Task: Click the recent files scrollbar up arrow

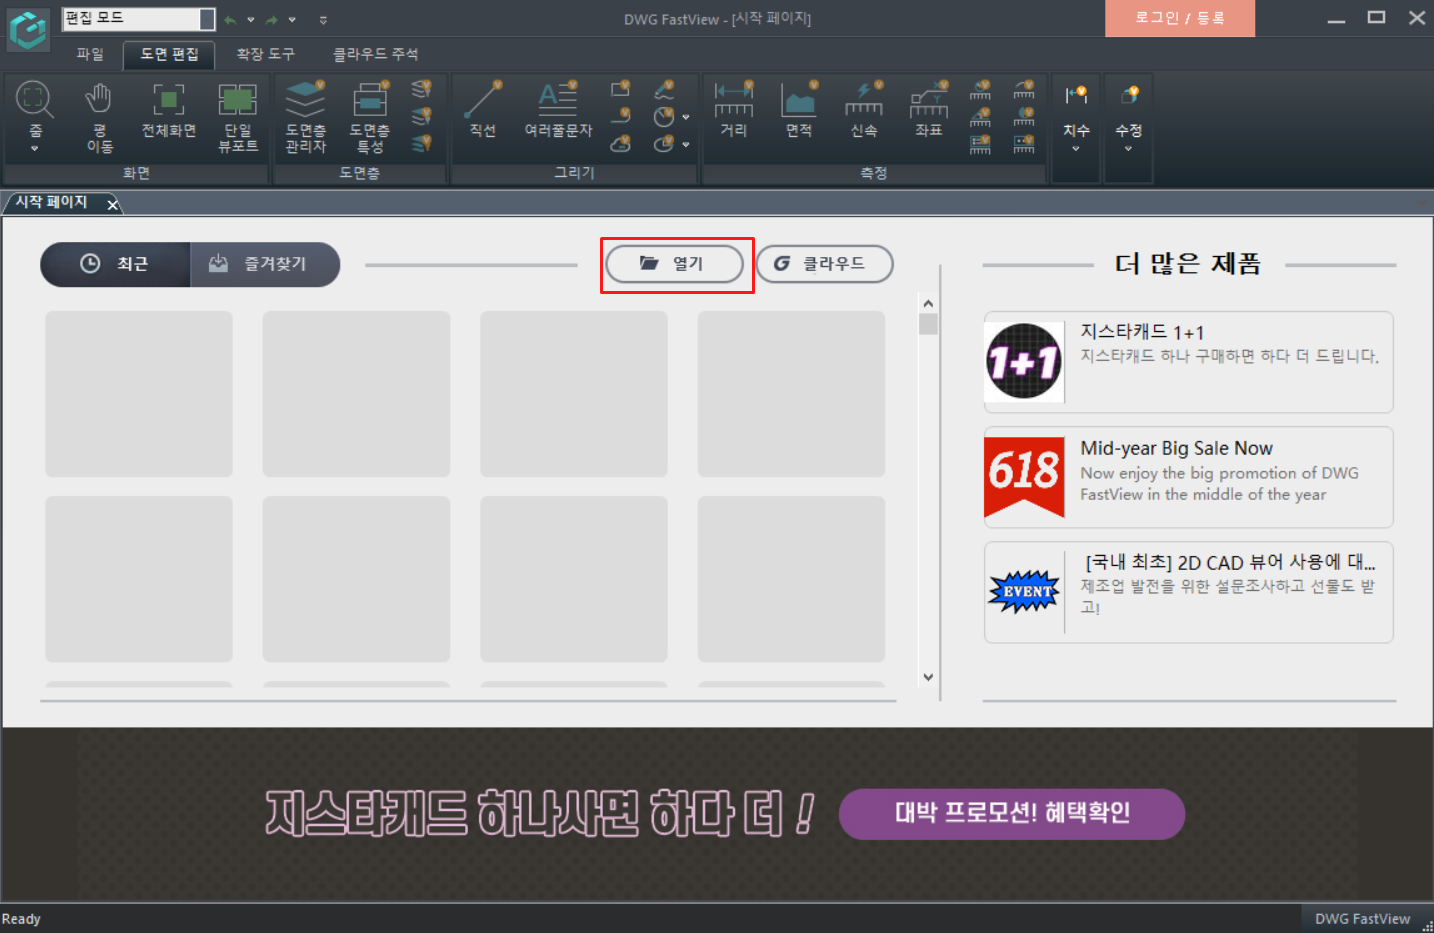Action: coord(928,304)
